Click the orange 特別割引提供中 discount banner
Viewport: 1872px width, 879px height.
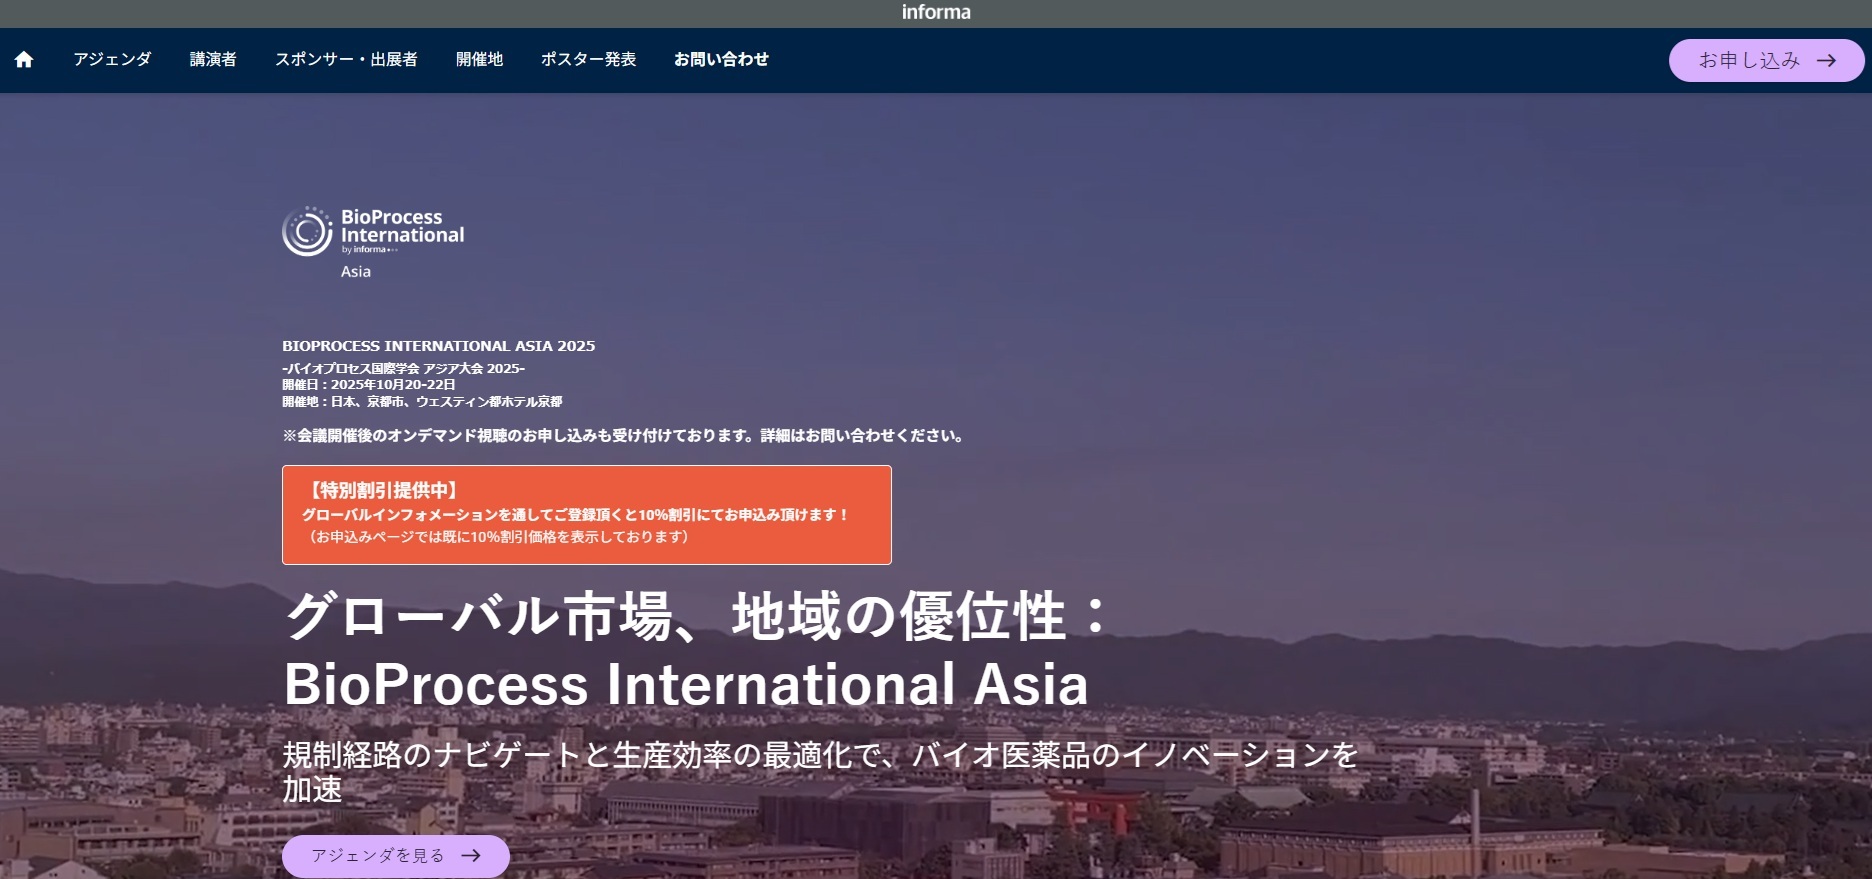(586, 514)
